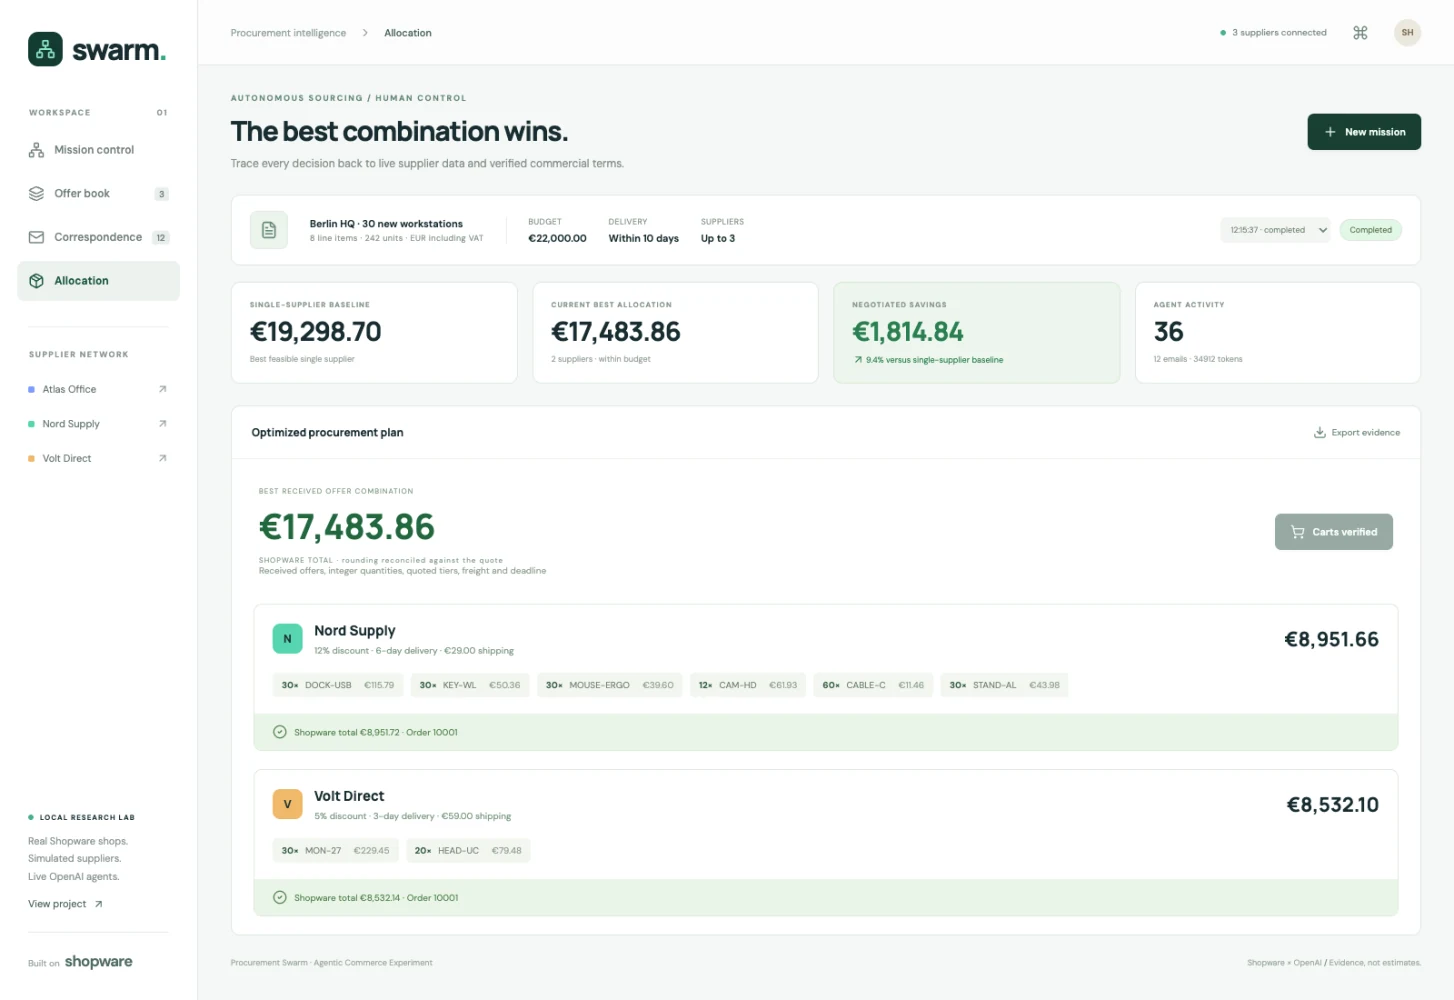Click Shopware total €8,532.14 Order 10001
Viewport: 1454px width, 1000px height.
pos(376,898)
